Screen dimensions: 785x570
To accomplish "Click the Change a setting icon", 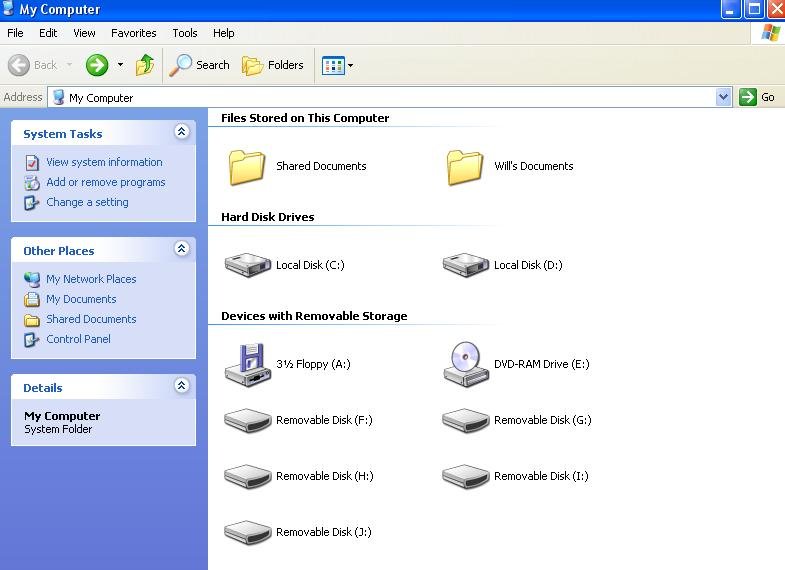I will (32, 203).
